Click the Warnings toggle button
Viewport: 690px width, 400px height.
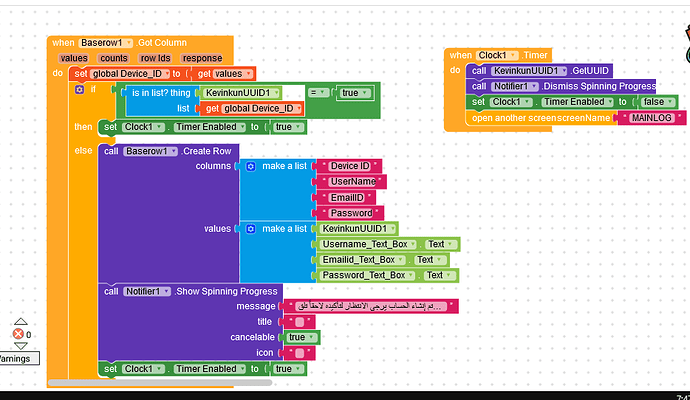[18, 359]
